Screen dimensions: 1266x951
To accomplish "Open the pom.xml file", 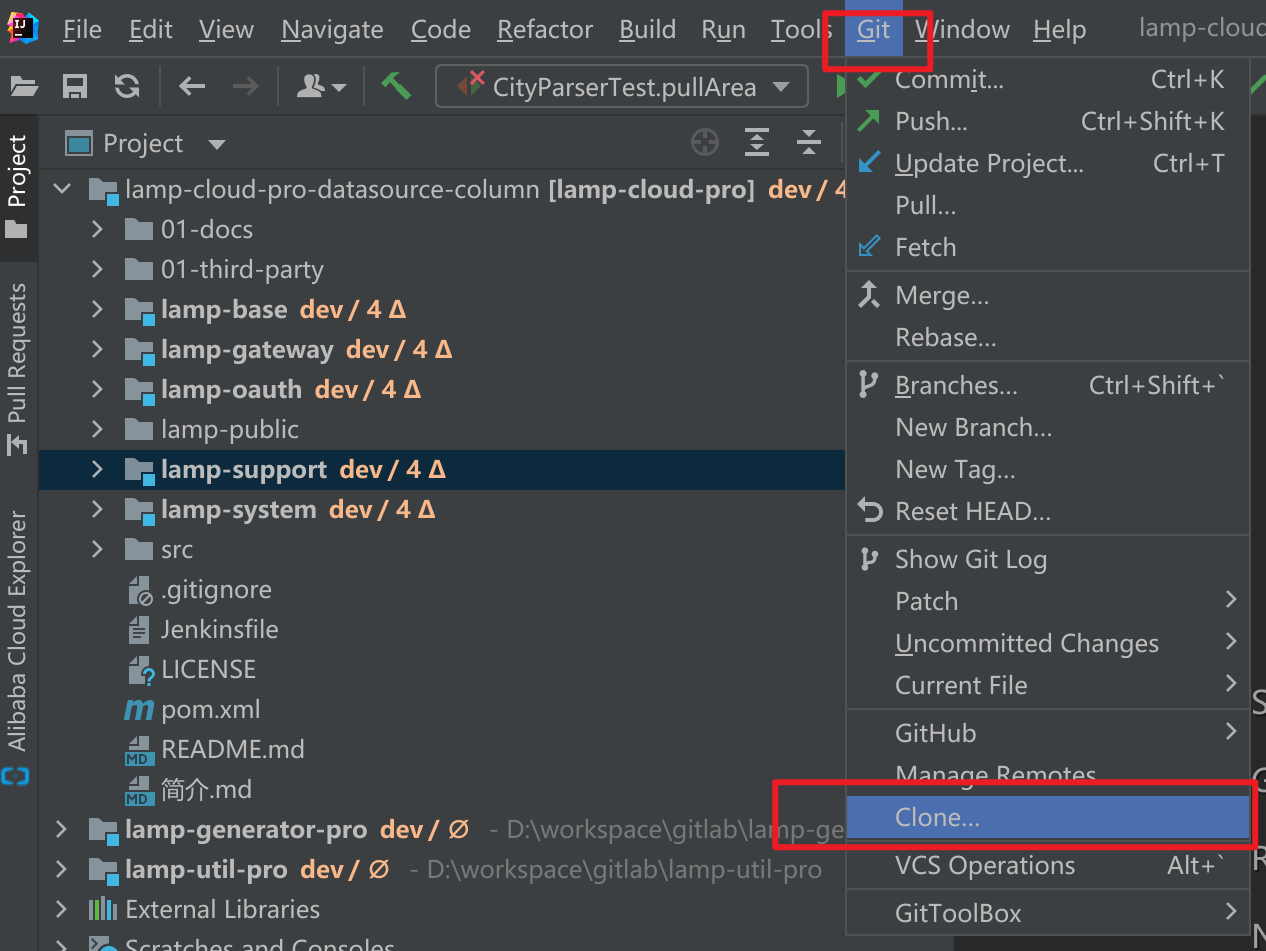I will point(210,709).
